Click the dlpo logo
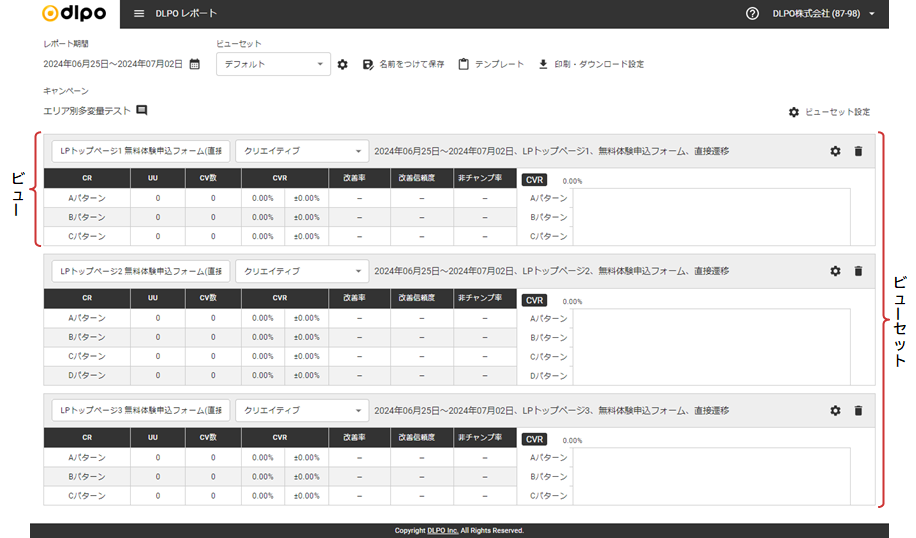This screenshot has width=916, height=538. [74, 13]
